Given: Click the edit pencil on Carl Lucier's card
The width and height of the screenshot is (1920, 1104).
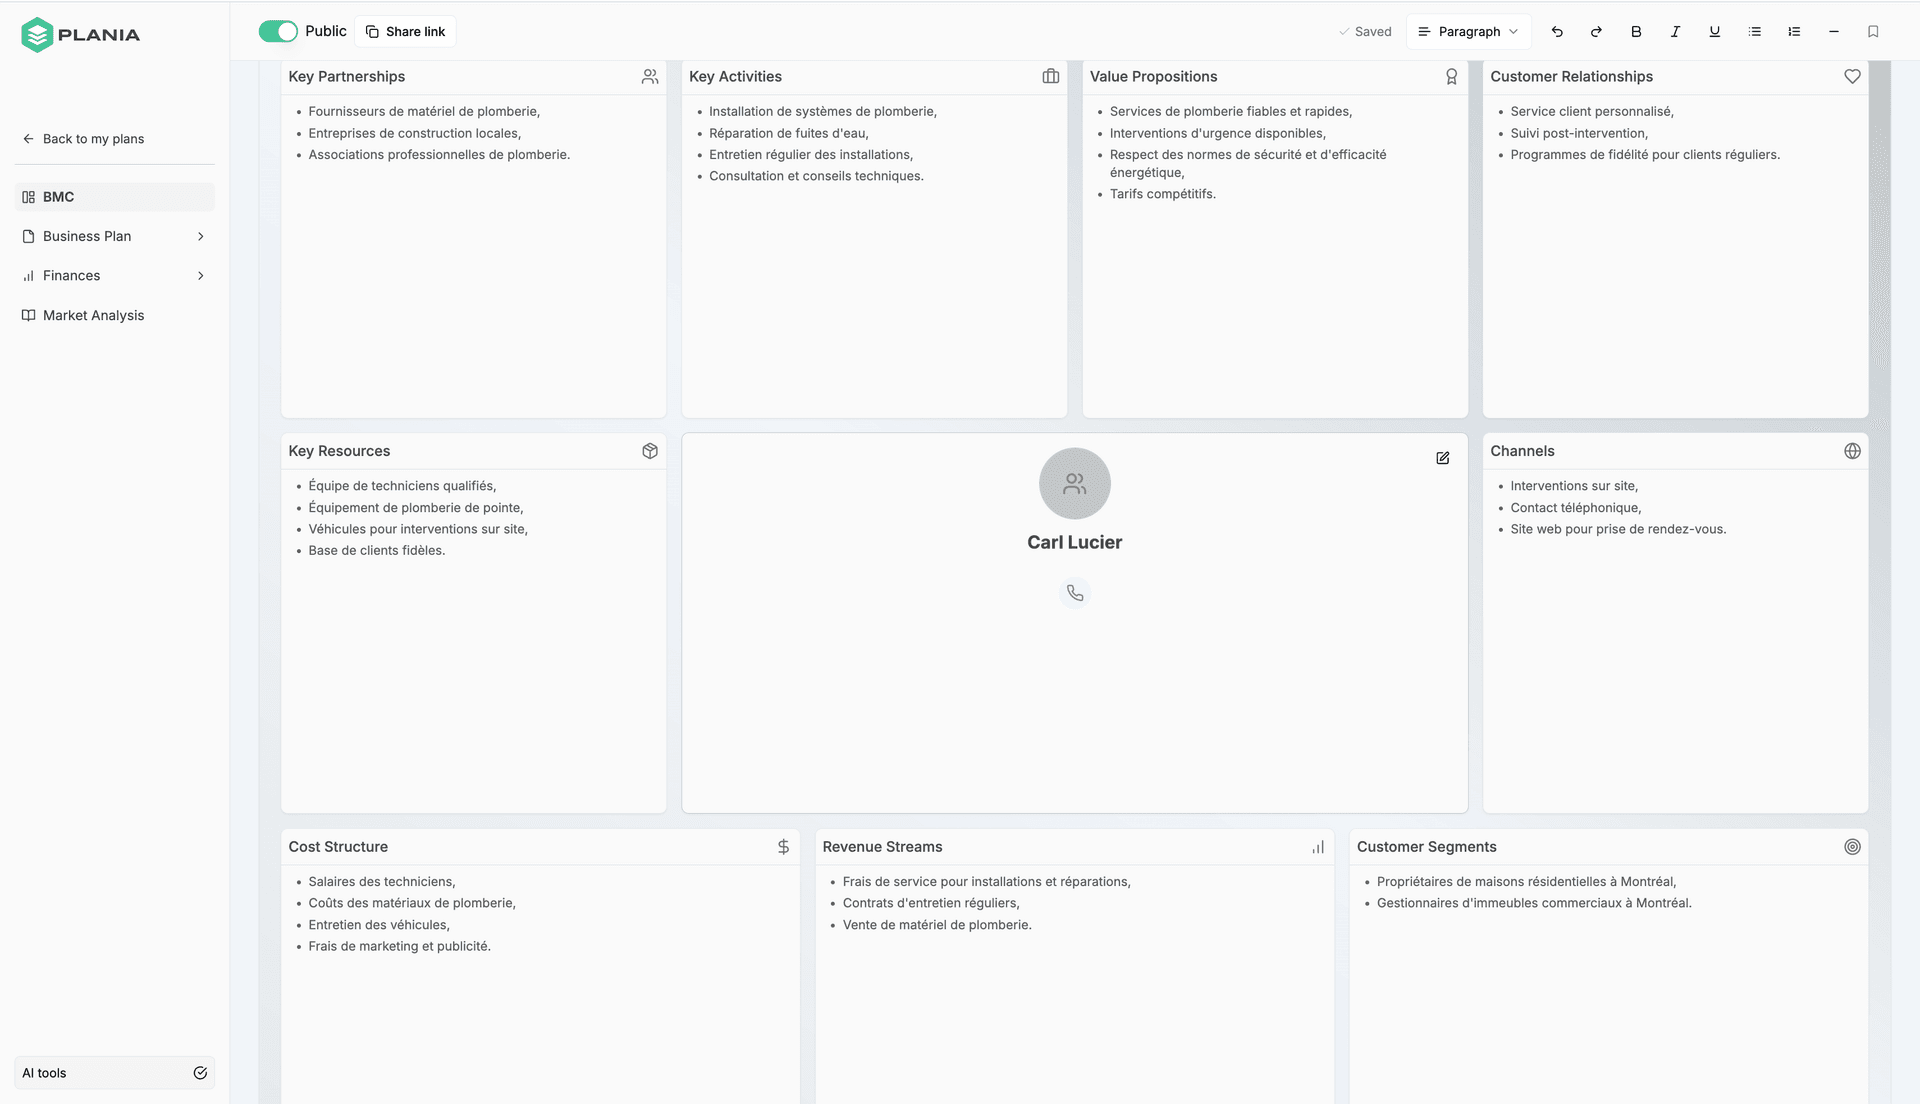Looking at the screenshot, I should click(x=1442, y=458).
